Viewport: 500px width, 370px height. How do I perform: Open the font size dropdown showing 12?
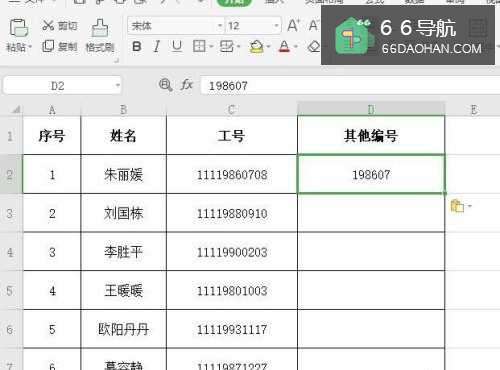(x=276, y=26)
